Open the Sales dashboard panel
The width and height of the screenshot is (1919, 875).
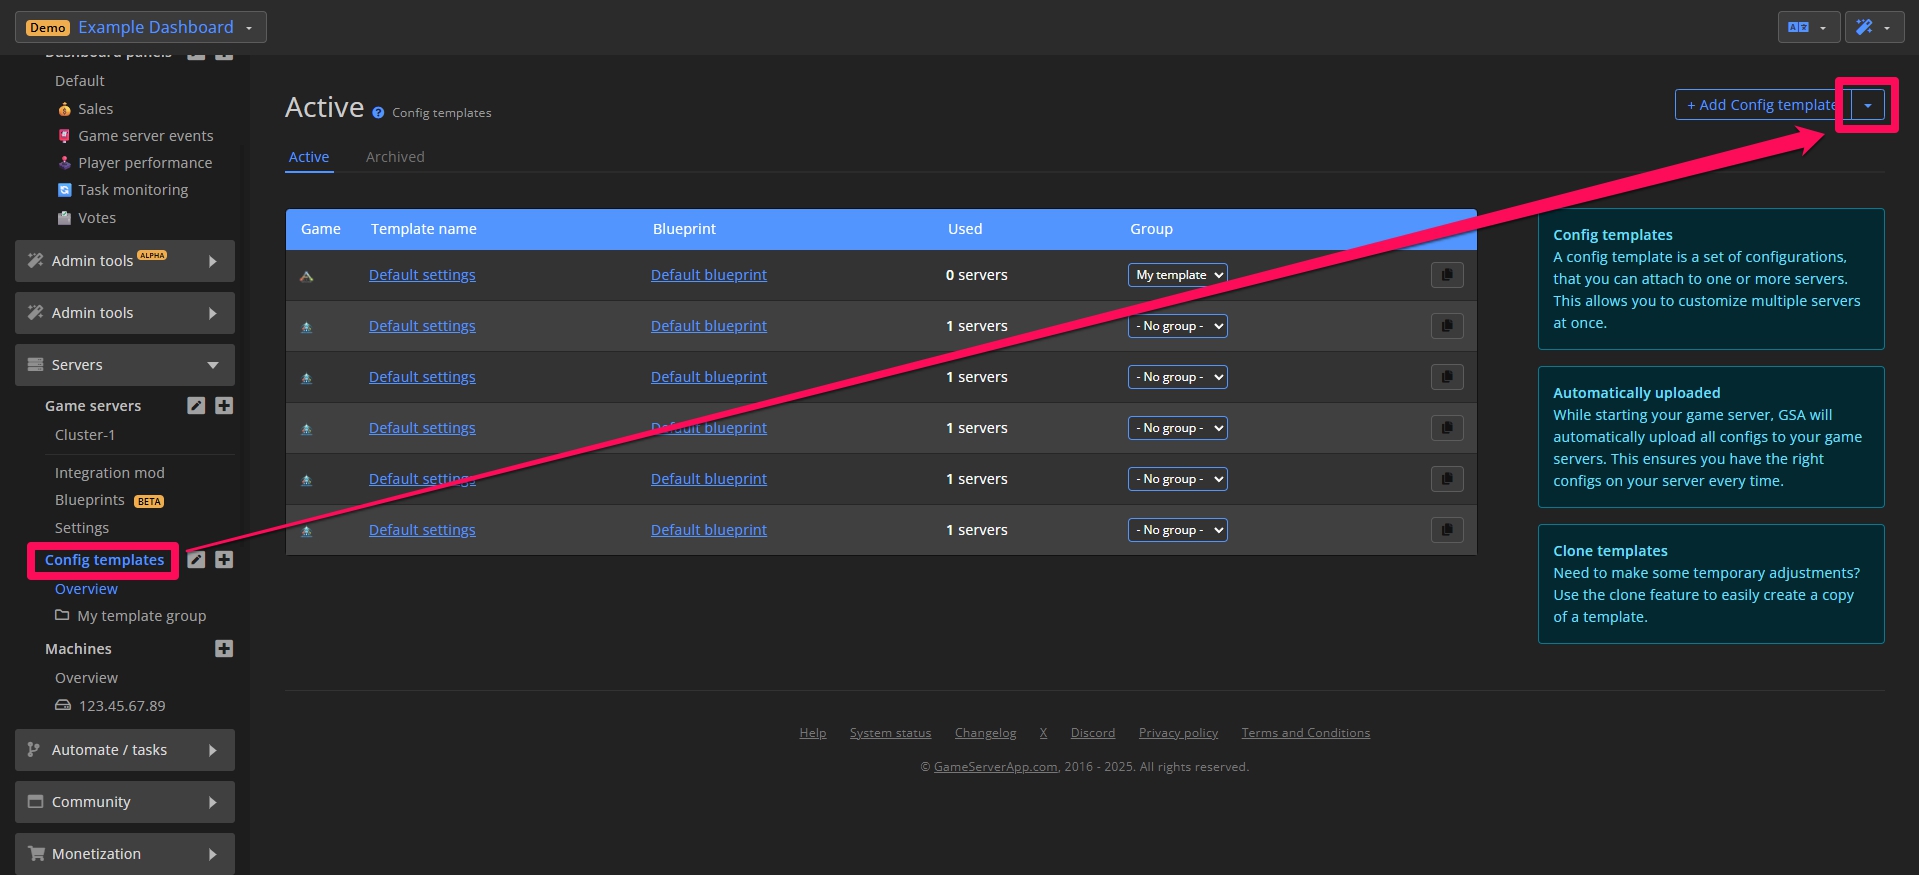pos(95,109)
